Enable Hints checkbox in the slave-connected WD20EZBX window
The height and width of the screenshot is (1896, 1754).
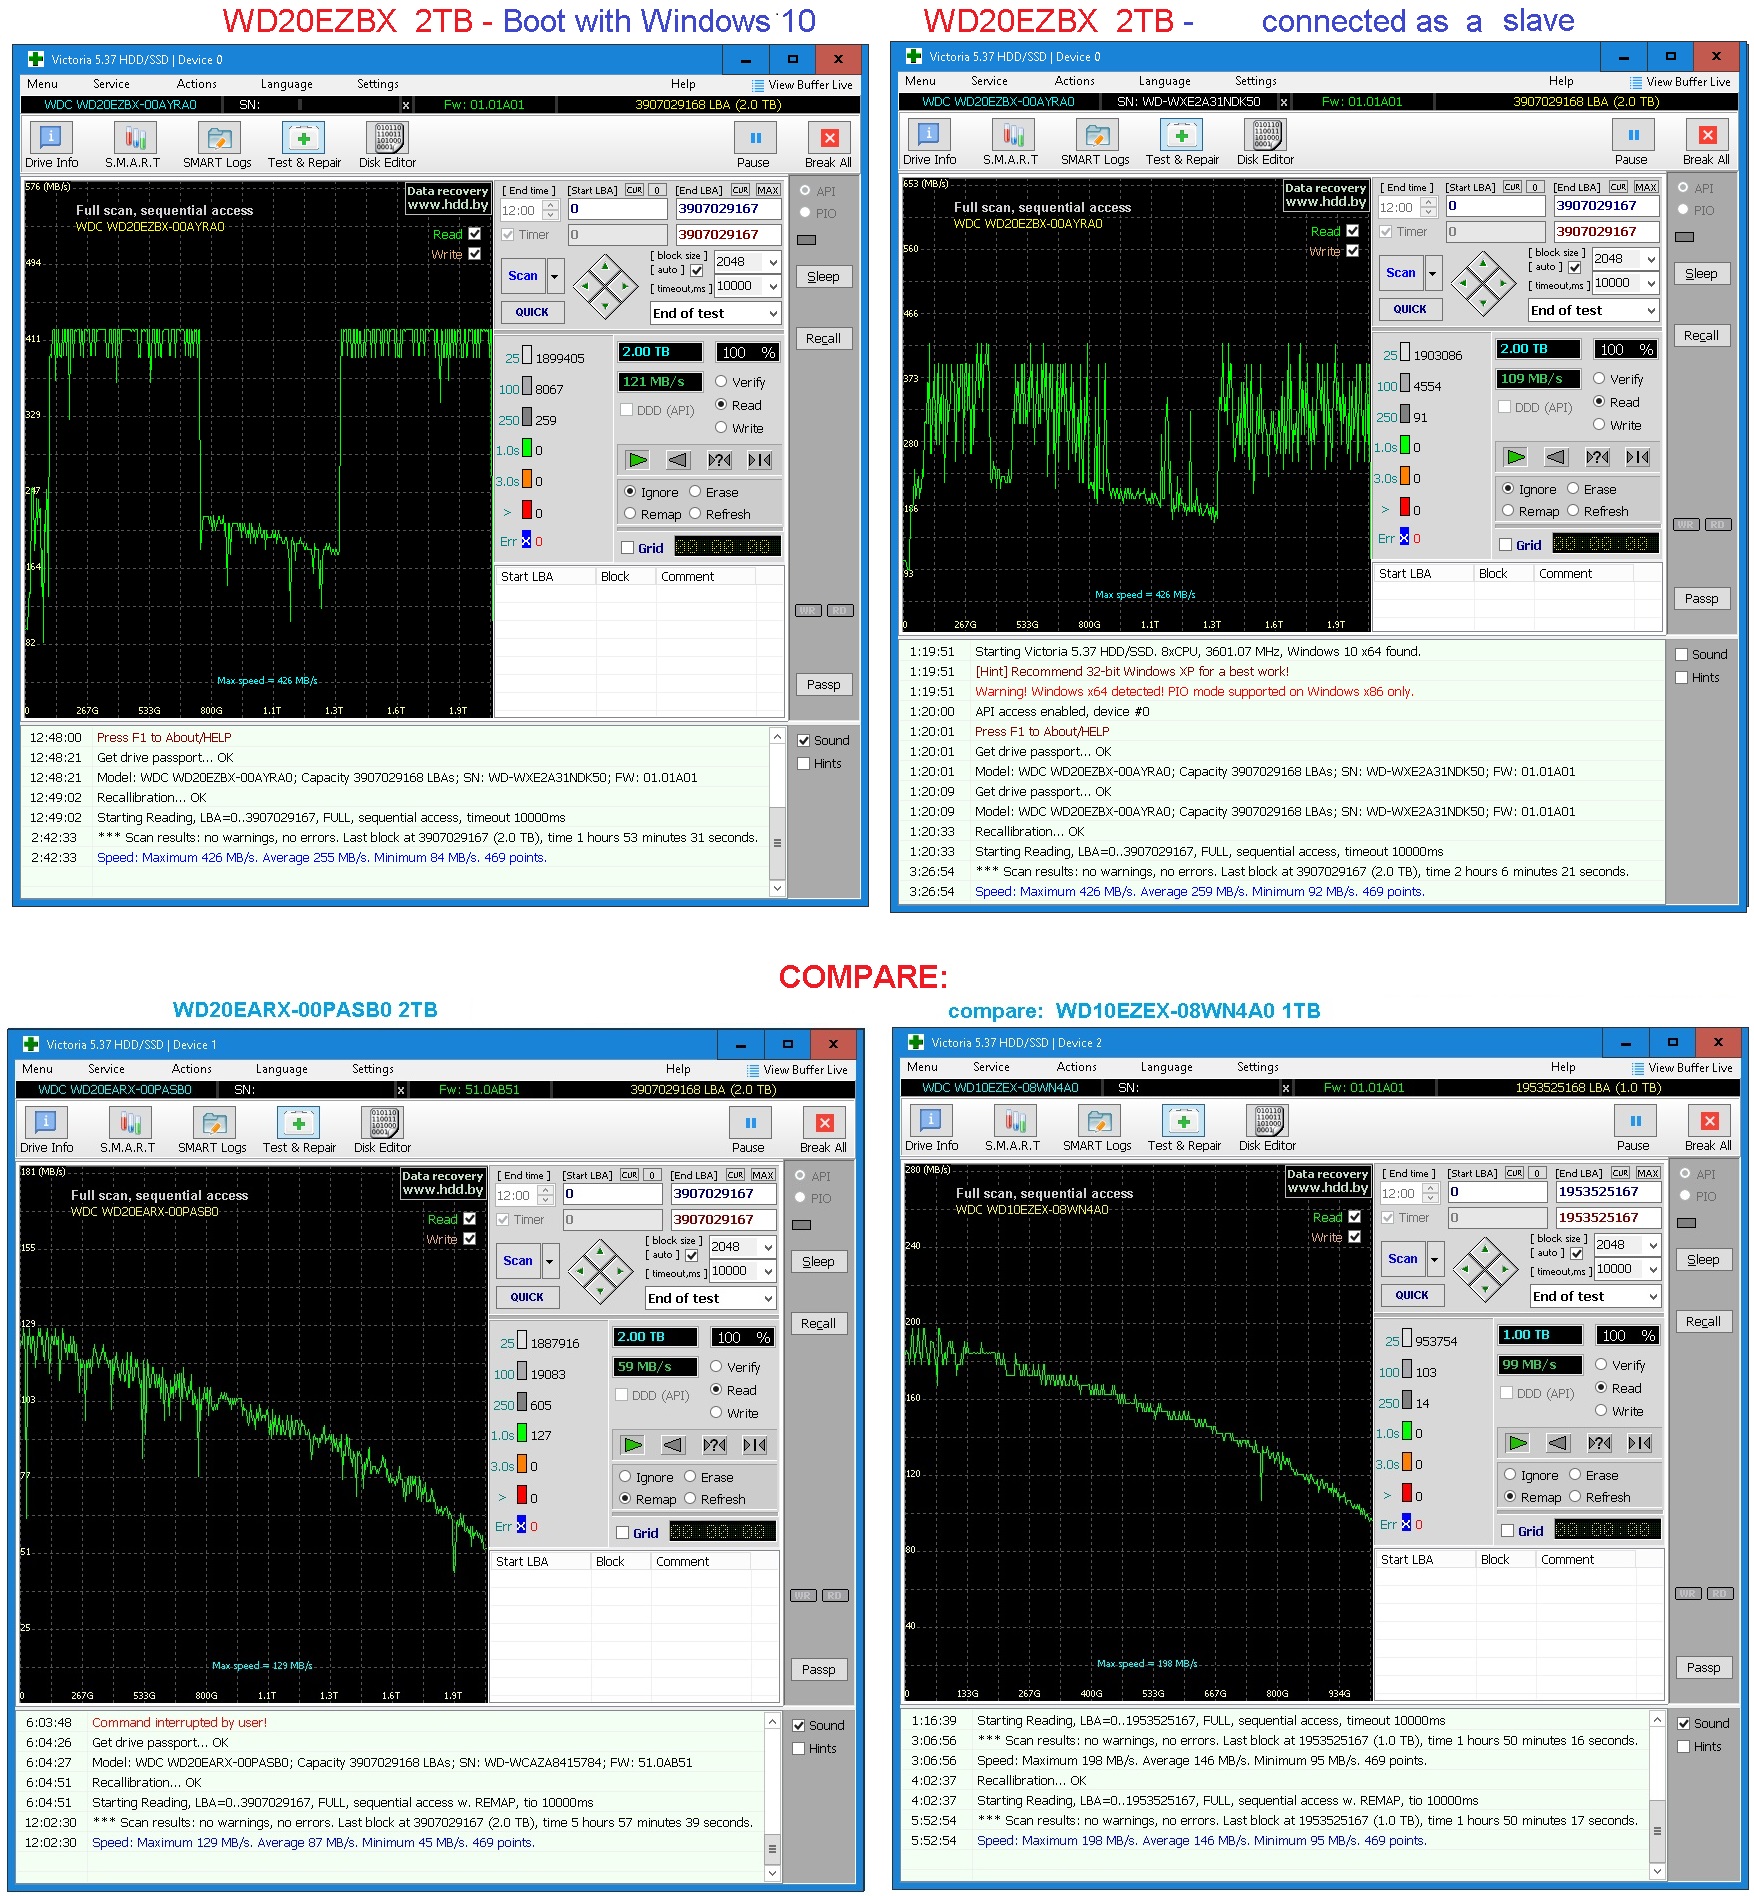1682,678
